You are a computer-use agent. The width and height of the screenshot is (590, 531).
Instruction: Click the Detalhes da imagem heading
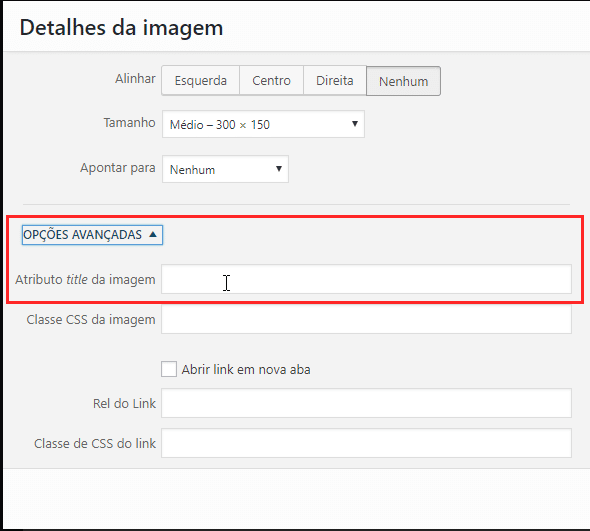click(121, 28)
